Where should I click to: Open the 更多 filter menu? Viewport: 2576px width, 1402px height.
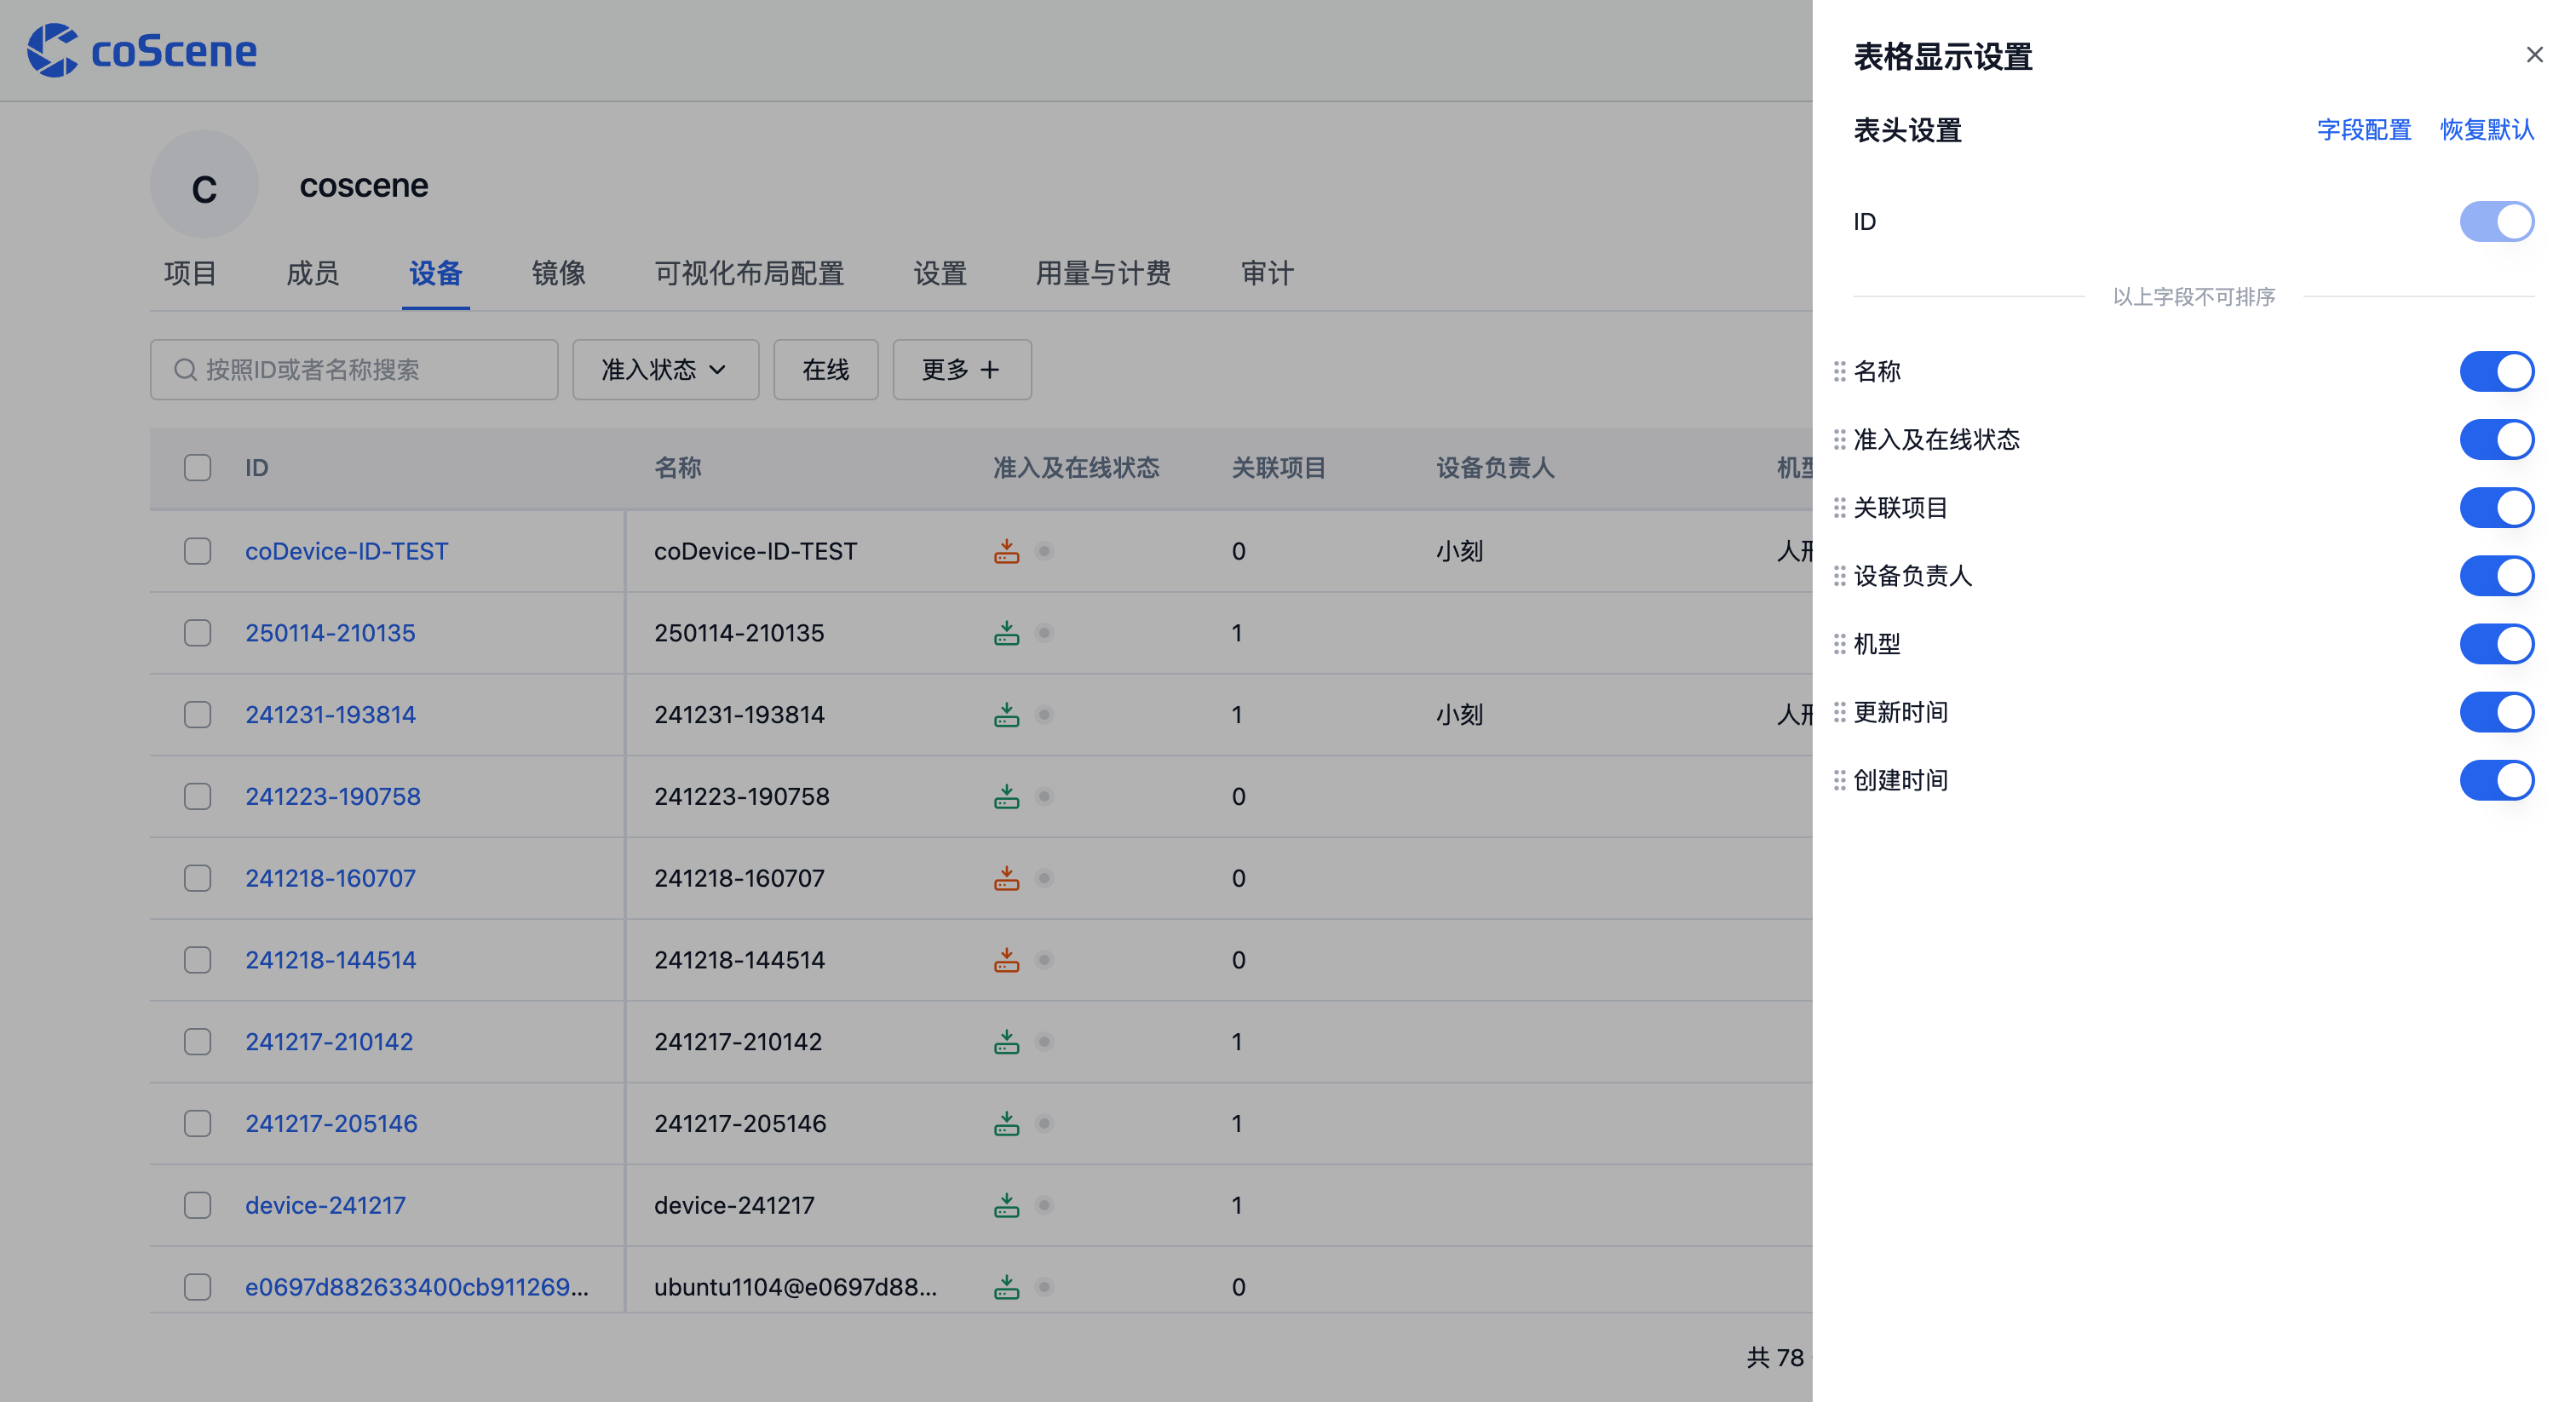961,370
